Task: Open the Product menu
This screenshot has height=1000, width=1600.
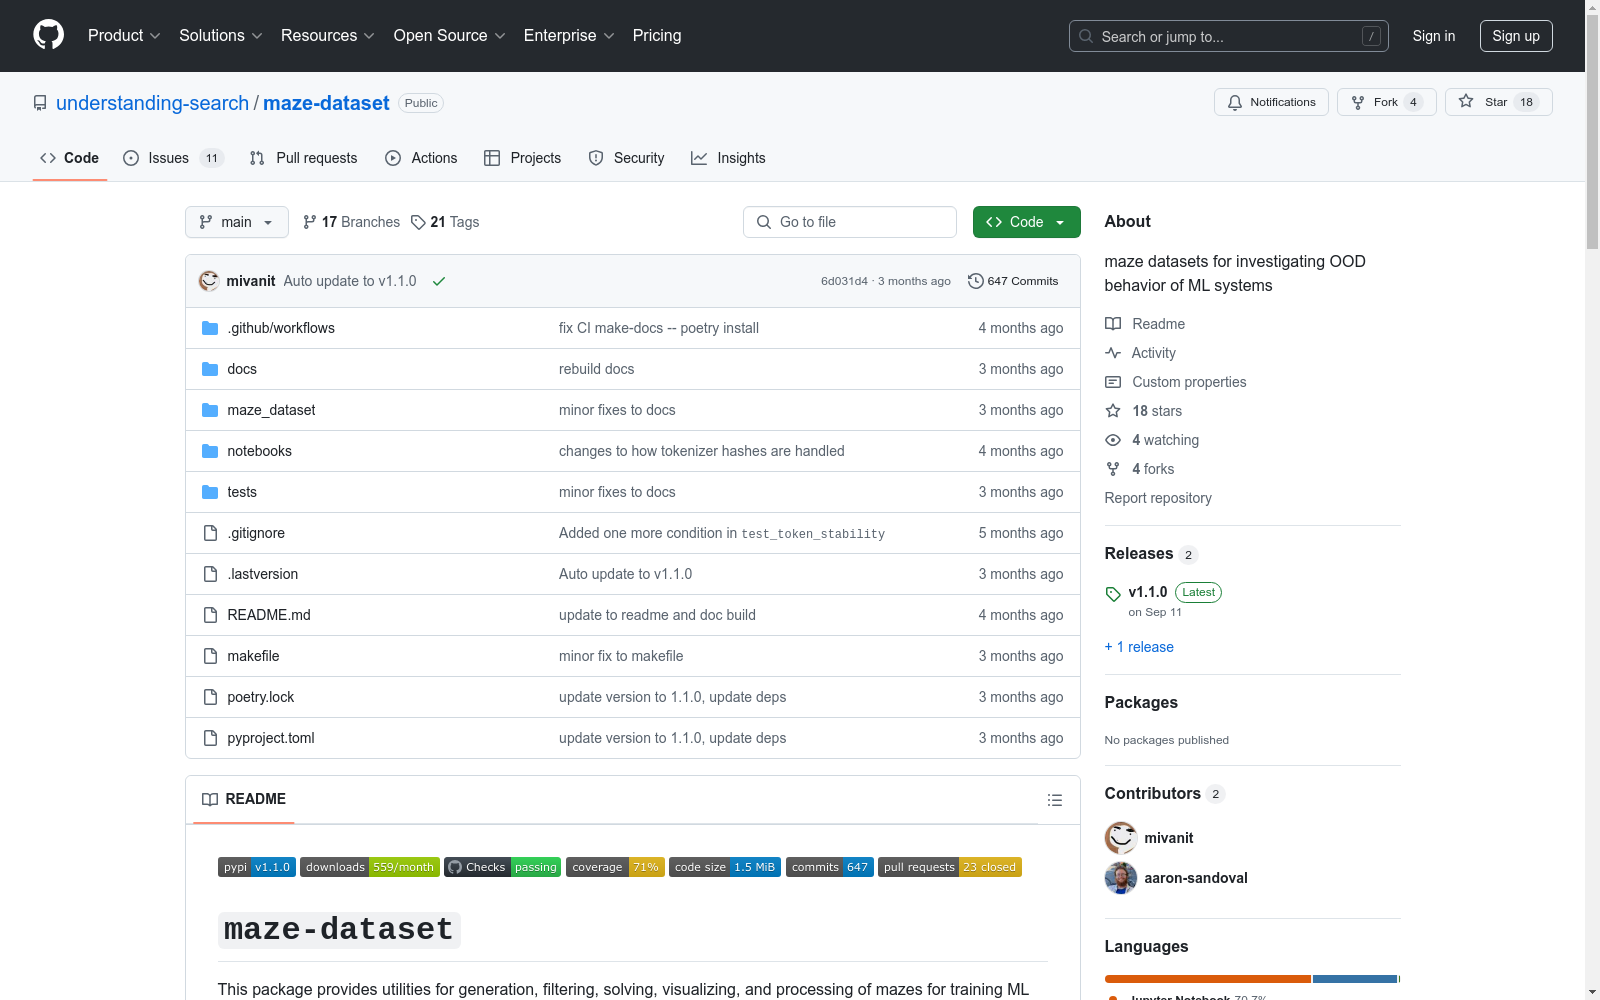Action: pos(124,35)
